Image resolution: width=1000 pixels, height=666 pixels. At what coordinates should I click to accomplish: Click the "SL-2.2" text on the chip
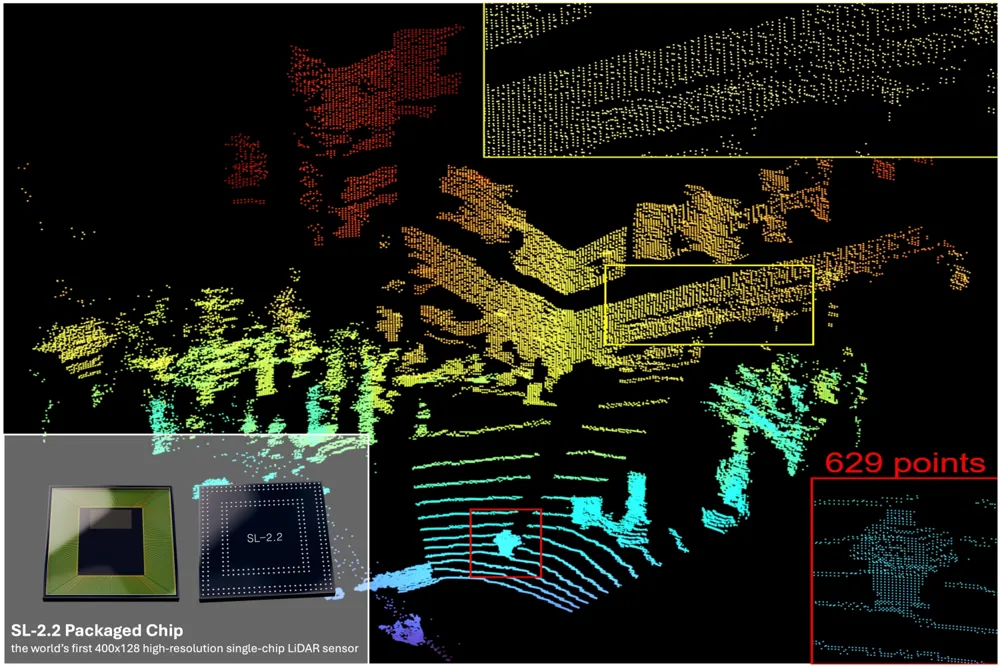[265, 537]
